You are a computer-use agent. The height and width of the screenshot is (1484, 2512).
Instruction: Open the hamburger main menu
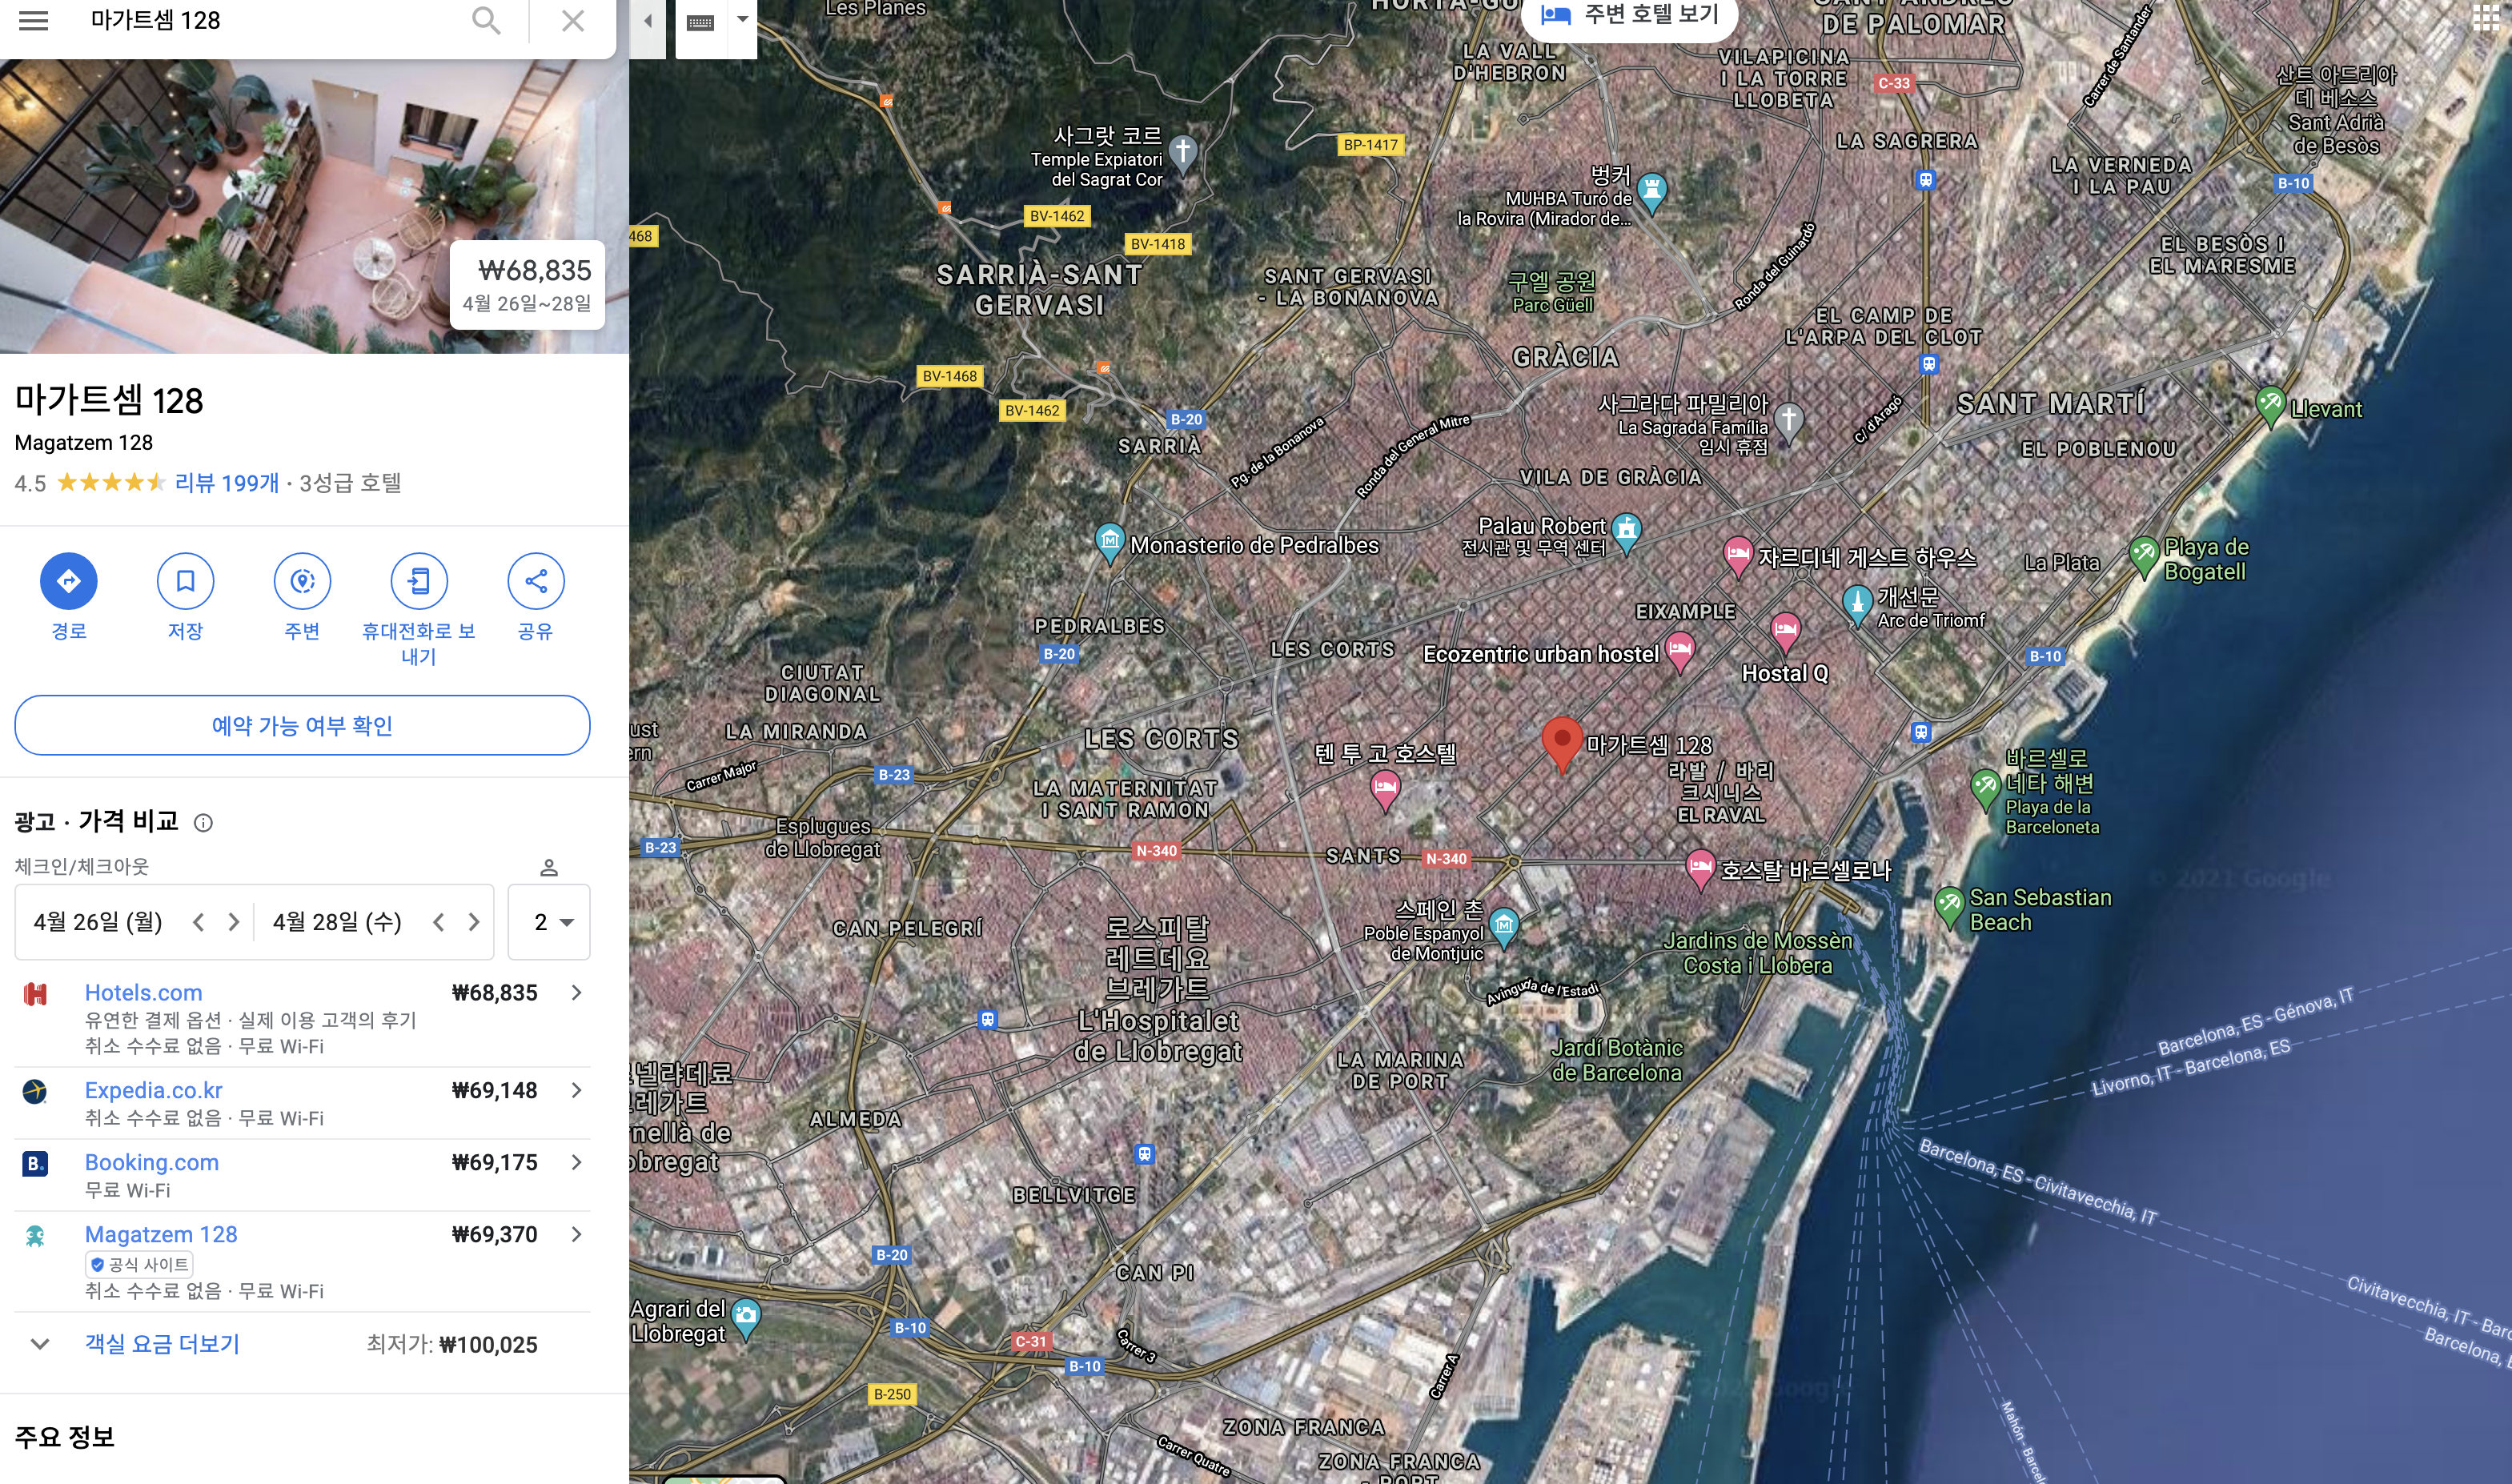pyautogui.click(x=34, y=21)
